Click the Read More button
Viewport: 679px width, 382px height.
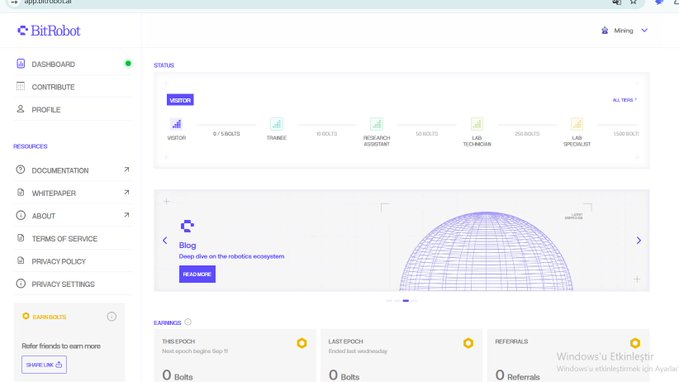click(x=197, y=274)
